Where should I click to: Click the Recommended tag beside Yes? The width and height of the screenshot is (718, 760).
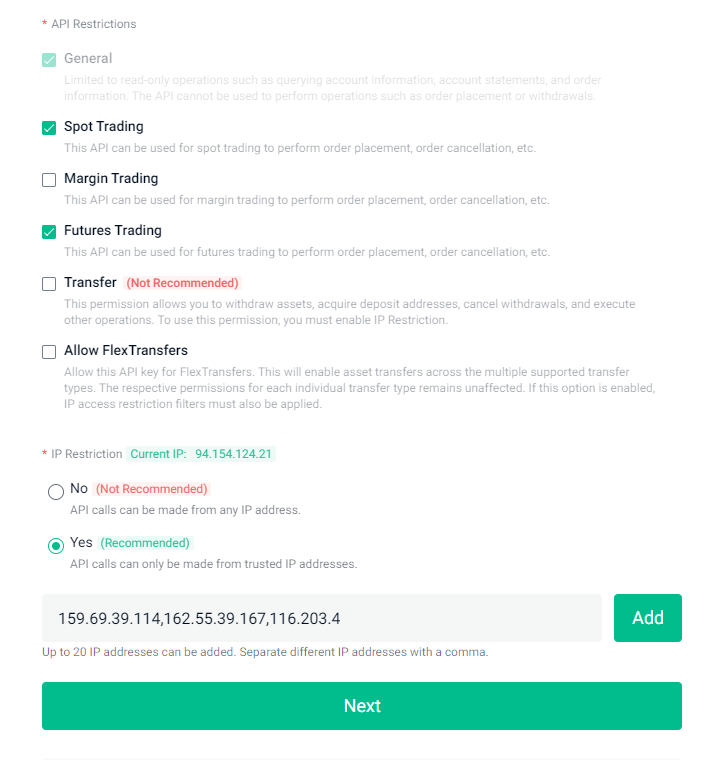[145, 543]
